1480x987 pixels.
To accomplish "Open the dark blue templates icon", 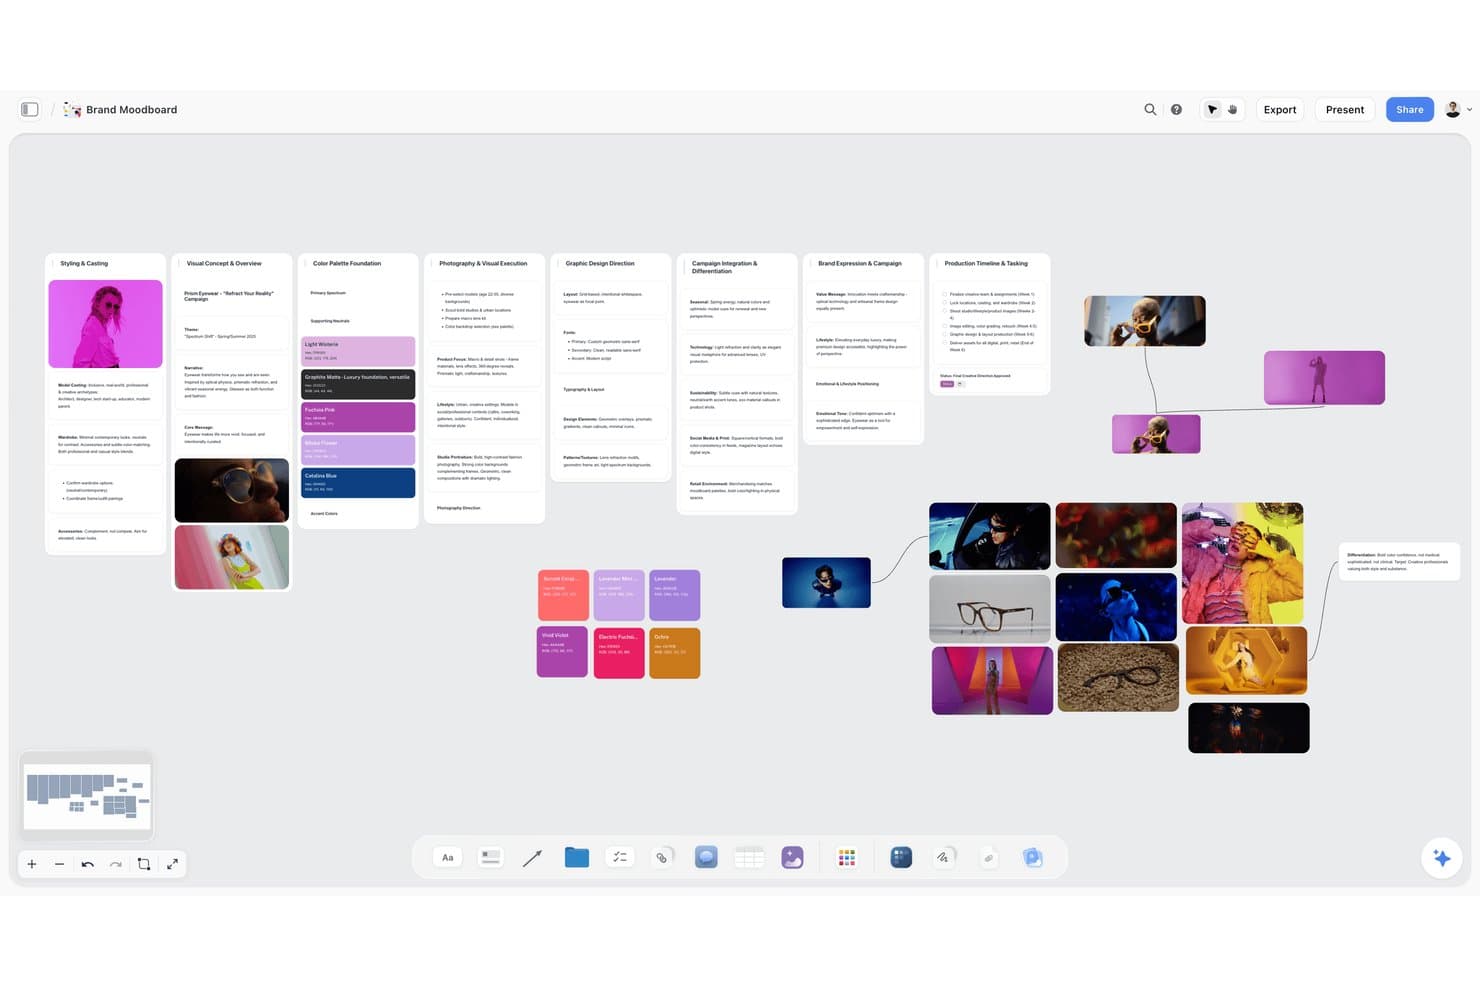I will [901, 857].
